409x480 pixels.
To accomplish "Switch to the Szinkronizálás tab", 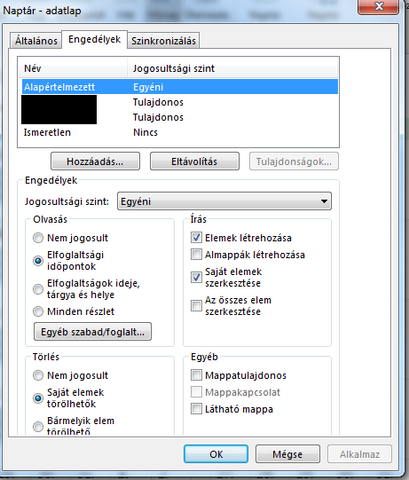I will (163, 41).
